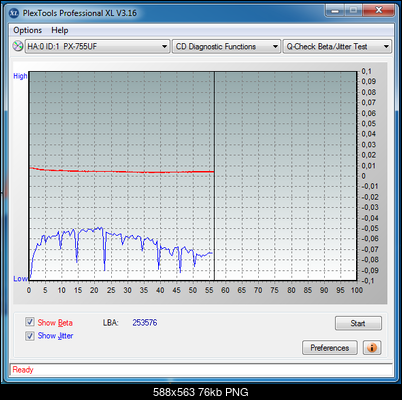Expand the CD Diagnostic Functions dropdown
Viewport: 402px width, 400px height.
pyautogui.click(x=226, y=46)
